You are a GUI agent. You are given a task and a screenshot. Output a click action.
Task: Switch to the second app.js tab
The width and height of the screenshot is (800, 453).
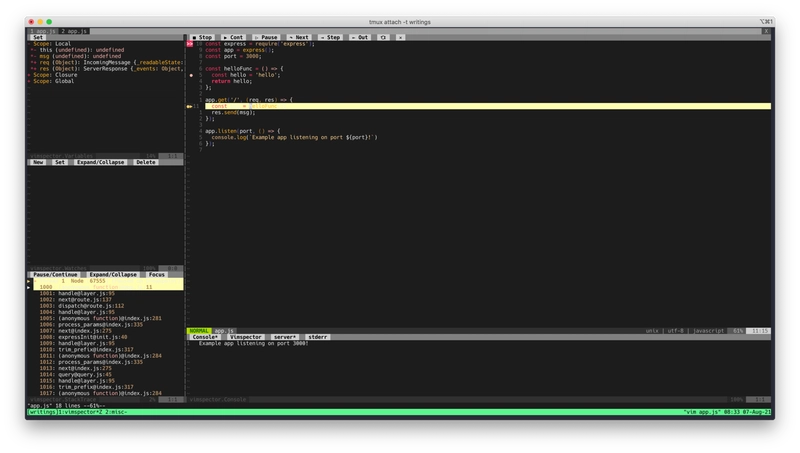(74, 31)
